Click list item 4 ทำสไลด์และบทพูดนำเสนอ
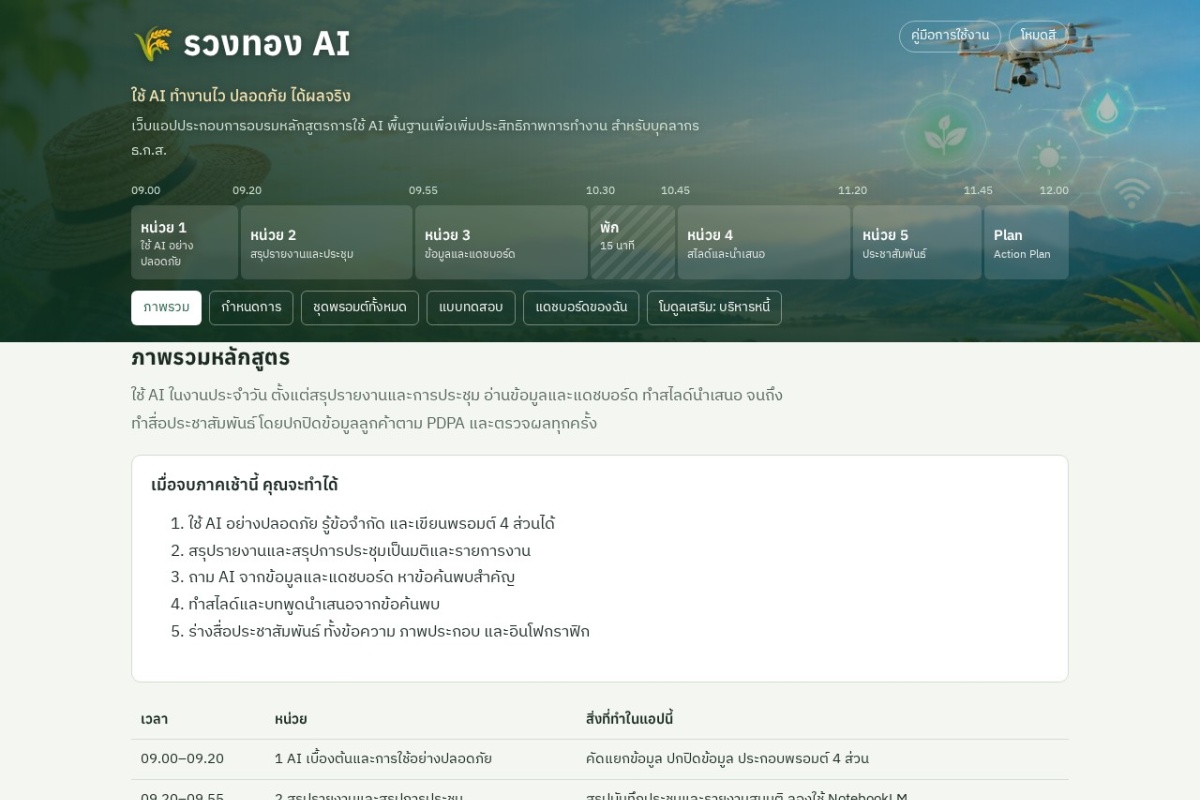The width and height of the screenshot is (1200, 800). click(x=314, y=604)
